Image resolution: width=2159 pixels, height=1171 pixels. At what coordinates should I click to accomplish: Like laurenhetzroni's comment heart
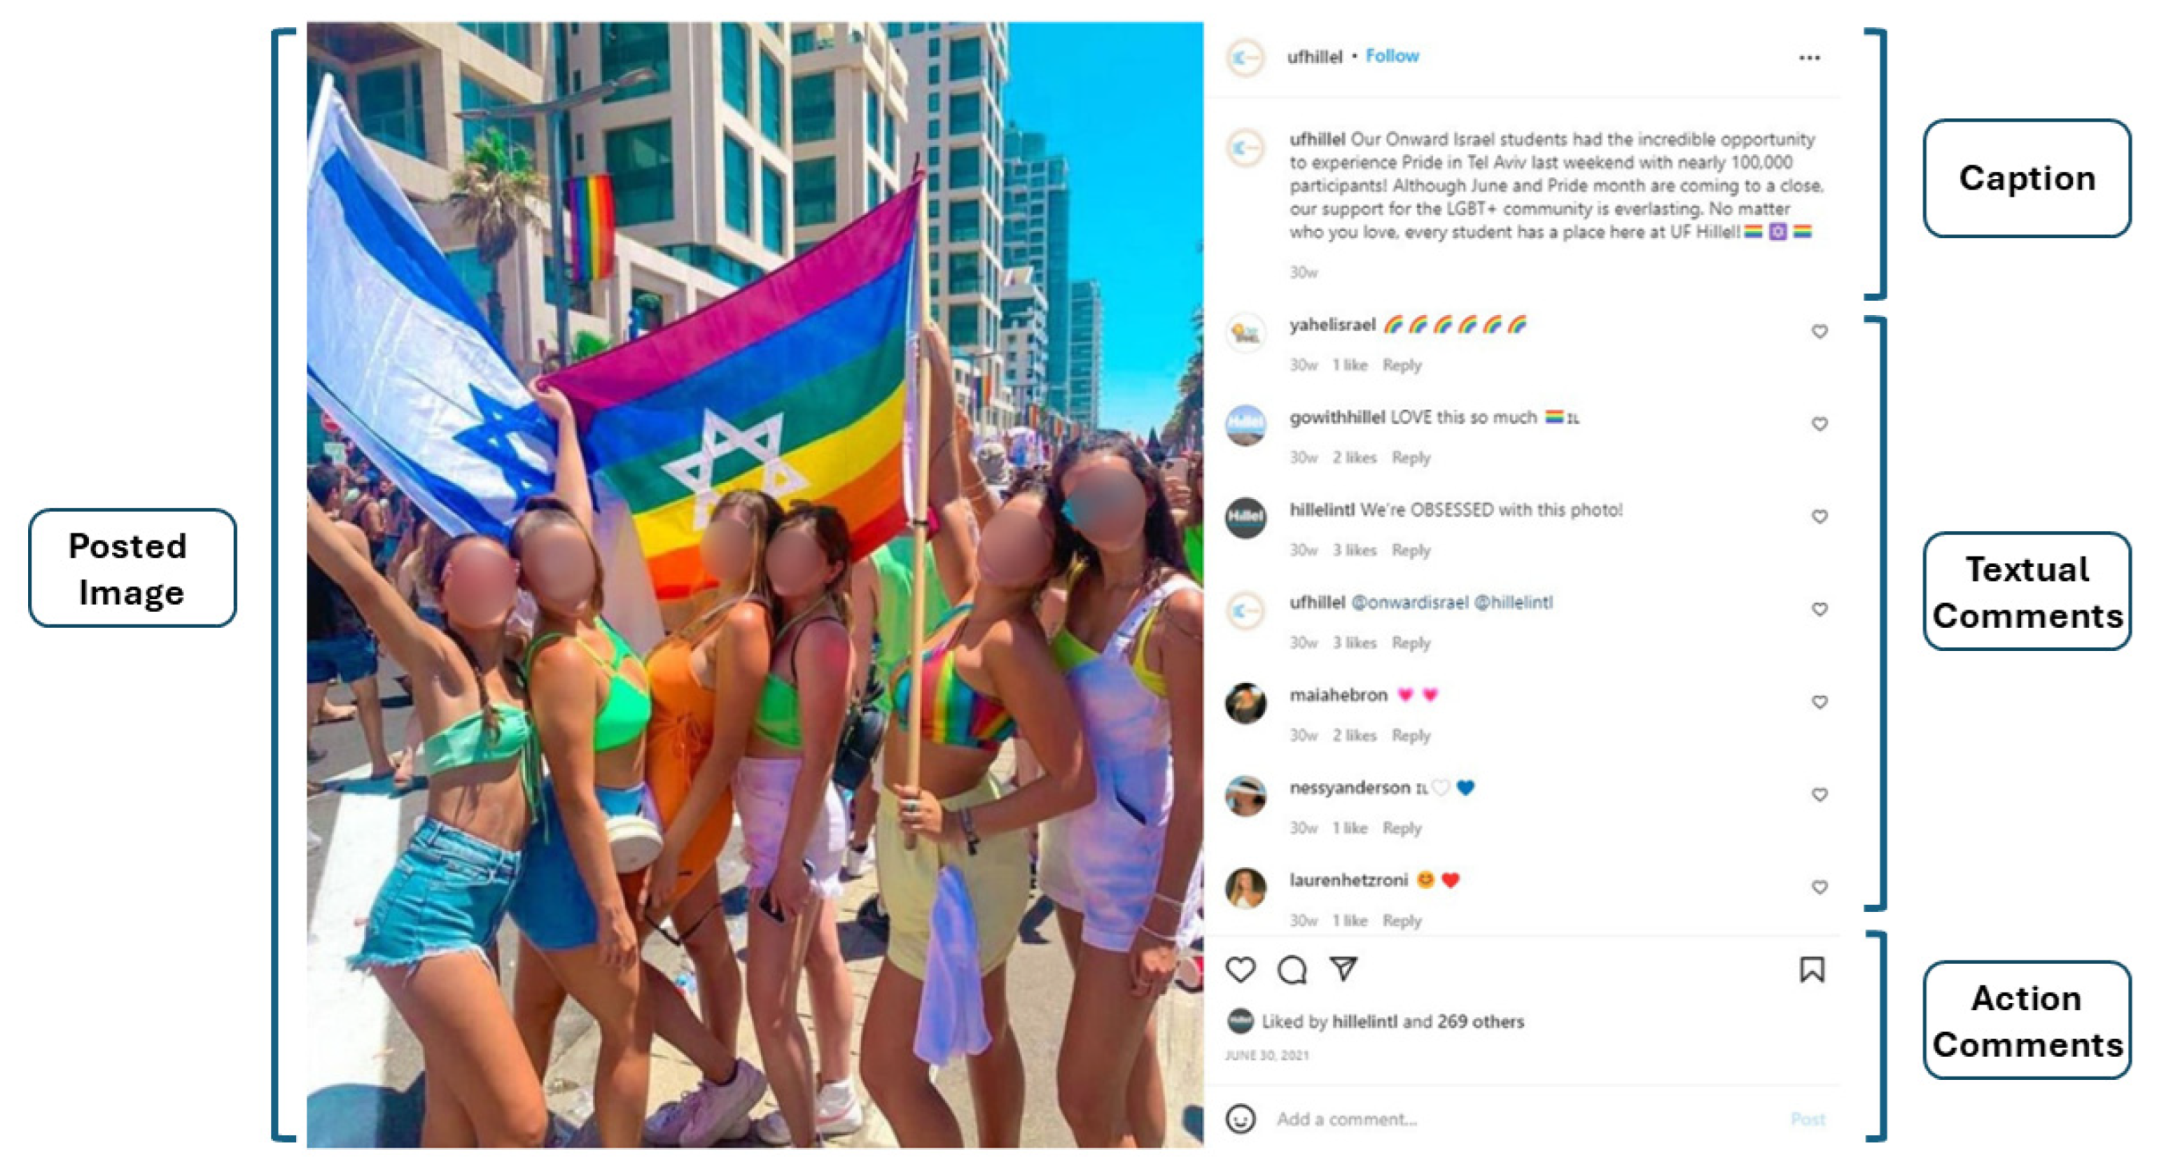(1819, 887)
